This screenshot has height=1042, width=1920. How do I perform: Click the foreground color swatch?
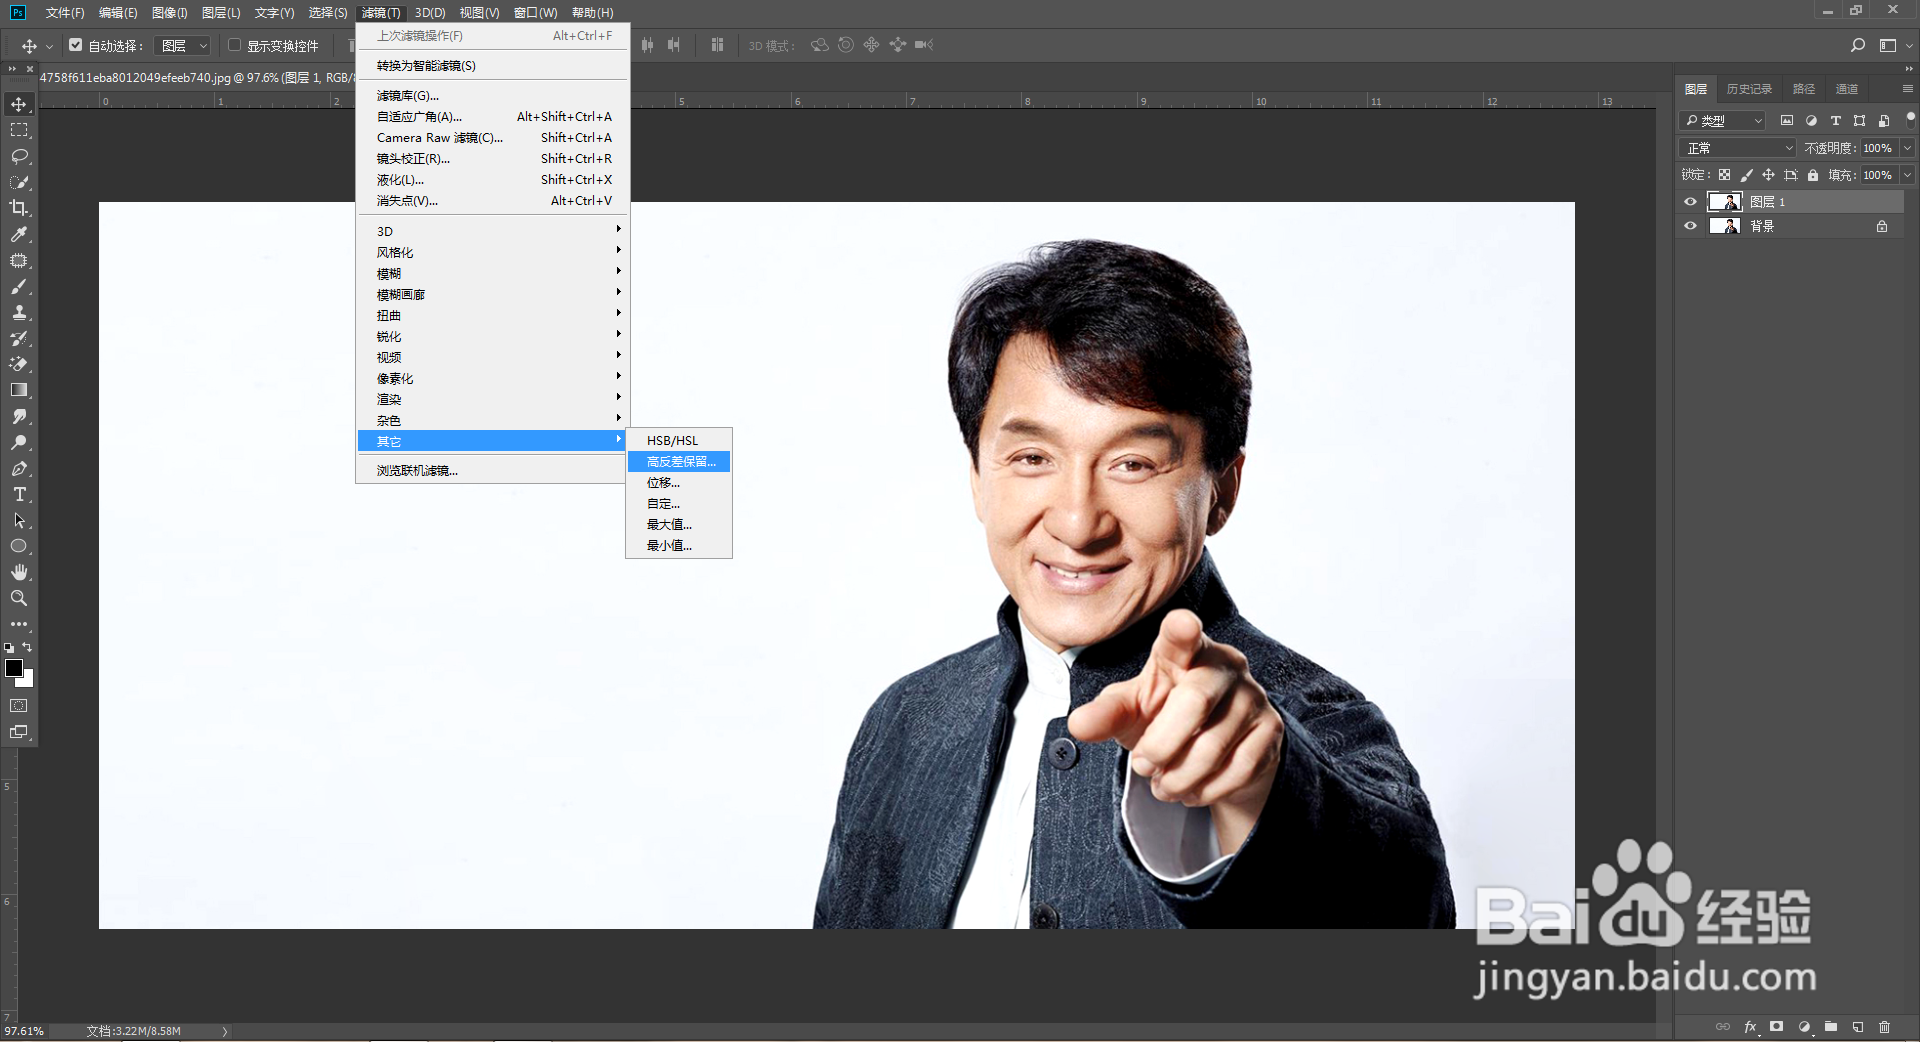pos(13,668)
